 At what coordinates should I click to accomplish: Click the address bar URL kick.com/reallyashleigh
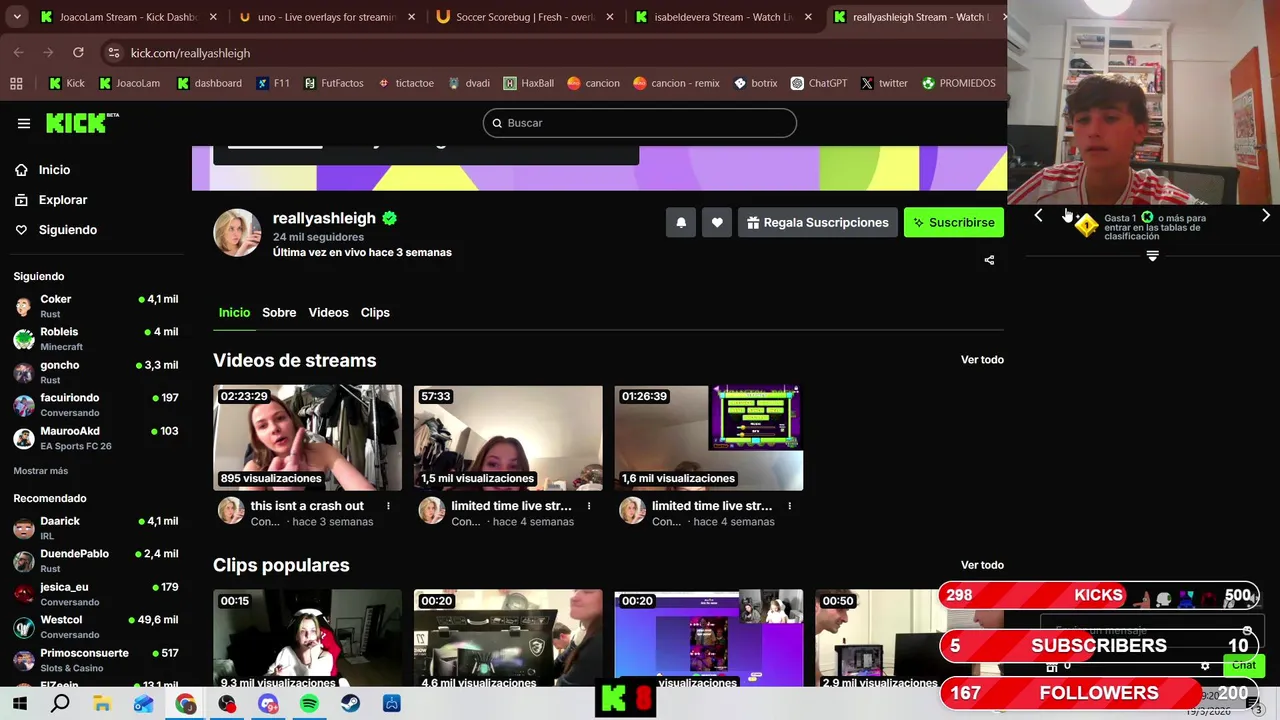[x=190, y=52]
